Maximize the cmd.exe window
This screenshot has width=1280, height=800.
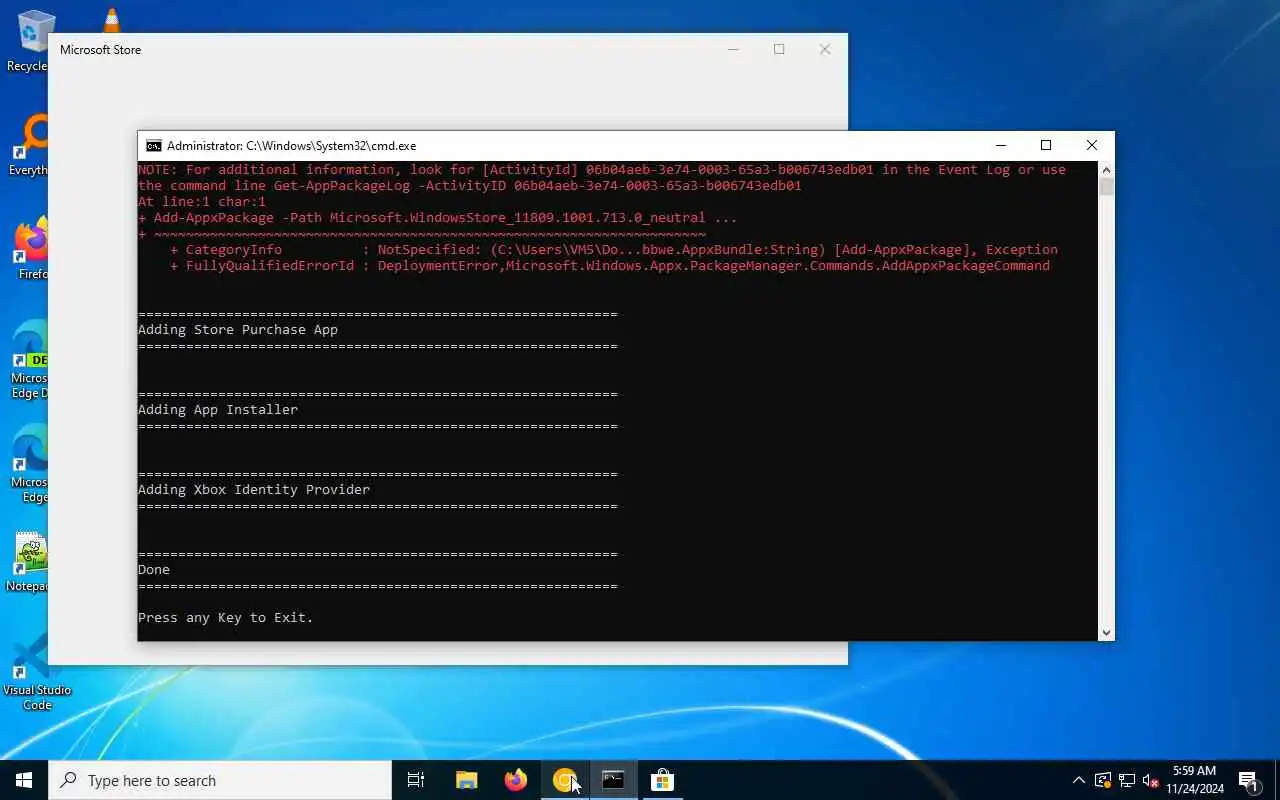pyautogui.click(x=1046, y=145)
